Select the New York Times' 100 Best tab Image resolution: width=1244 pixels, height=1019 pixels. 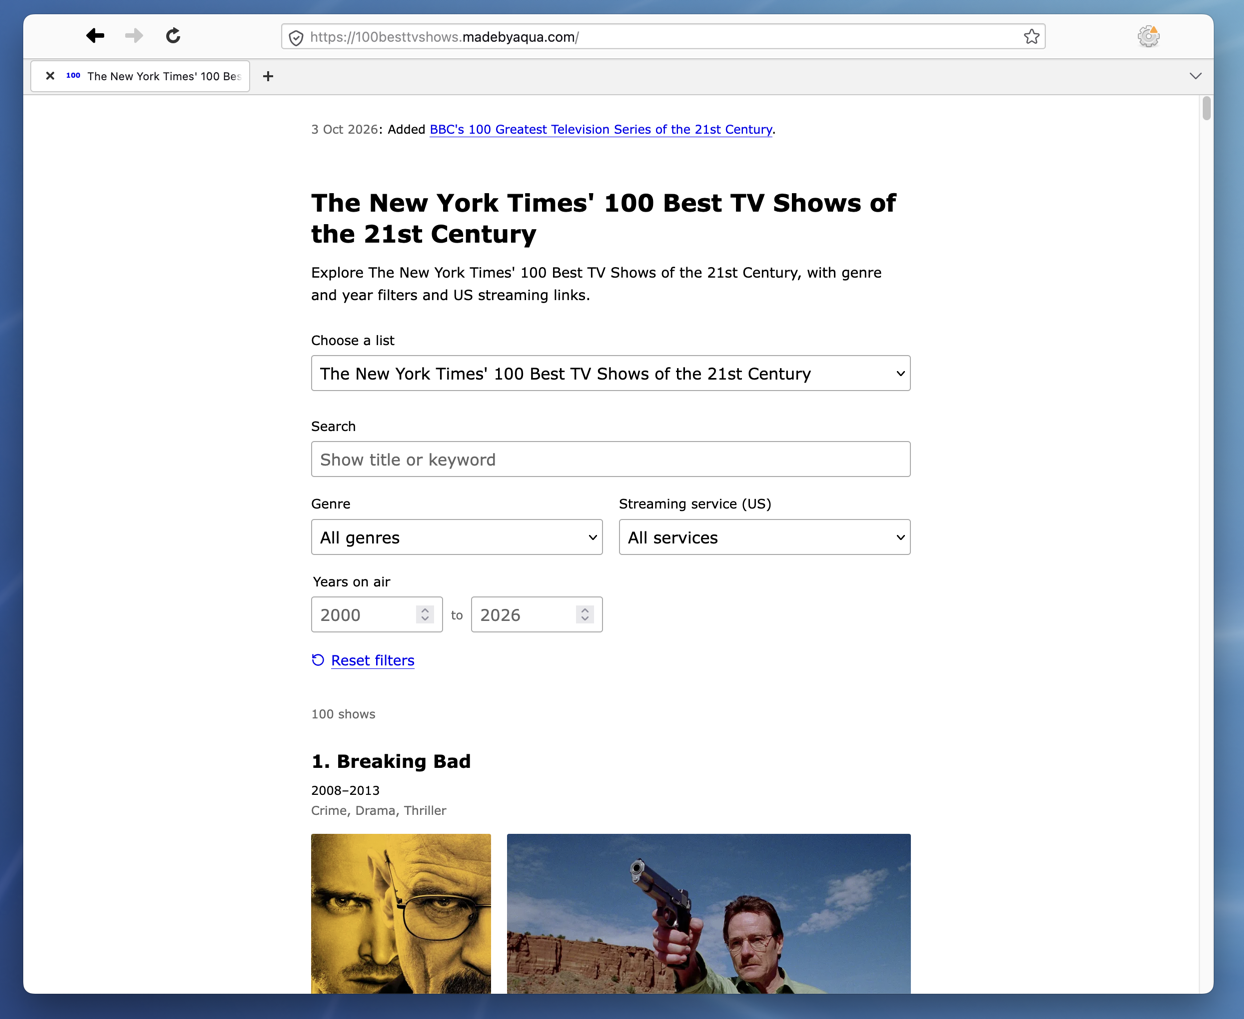coord(140,76)
